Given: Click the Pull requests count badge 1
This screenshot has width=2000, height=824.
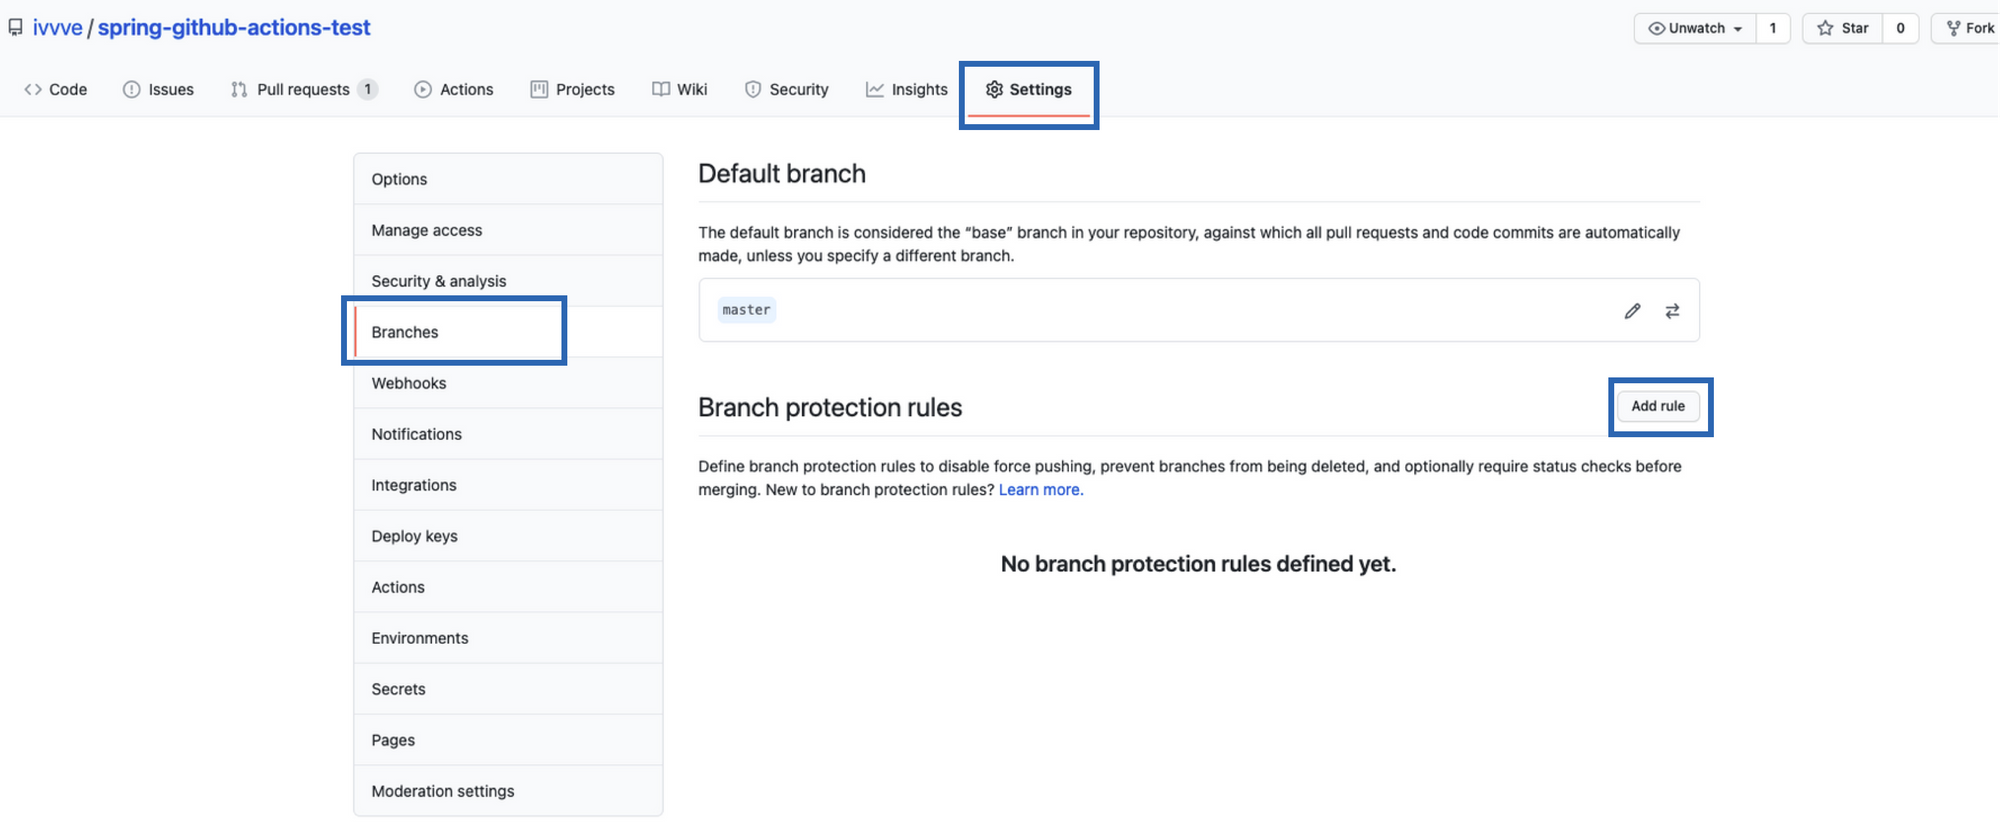Looking at the screenshot, I should [x=368, y=89].
